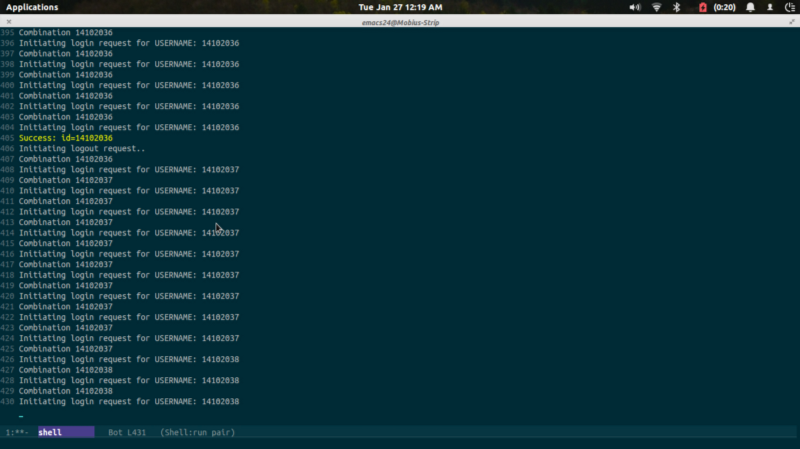Click the Bot L431 position indicator
This screenshot has height=449, width=800.
[127, 432]
